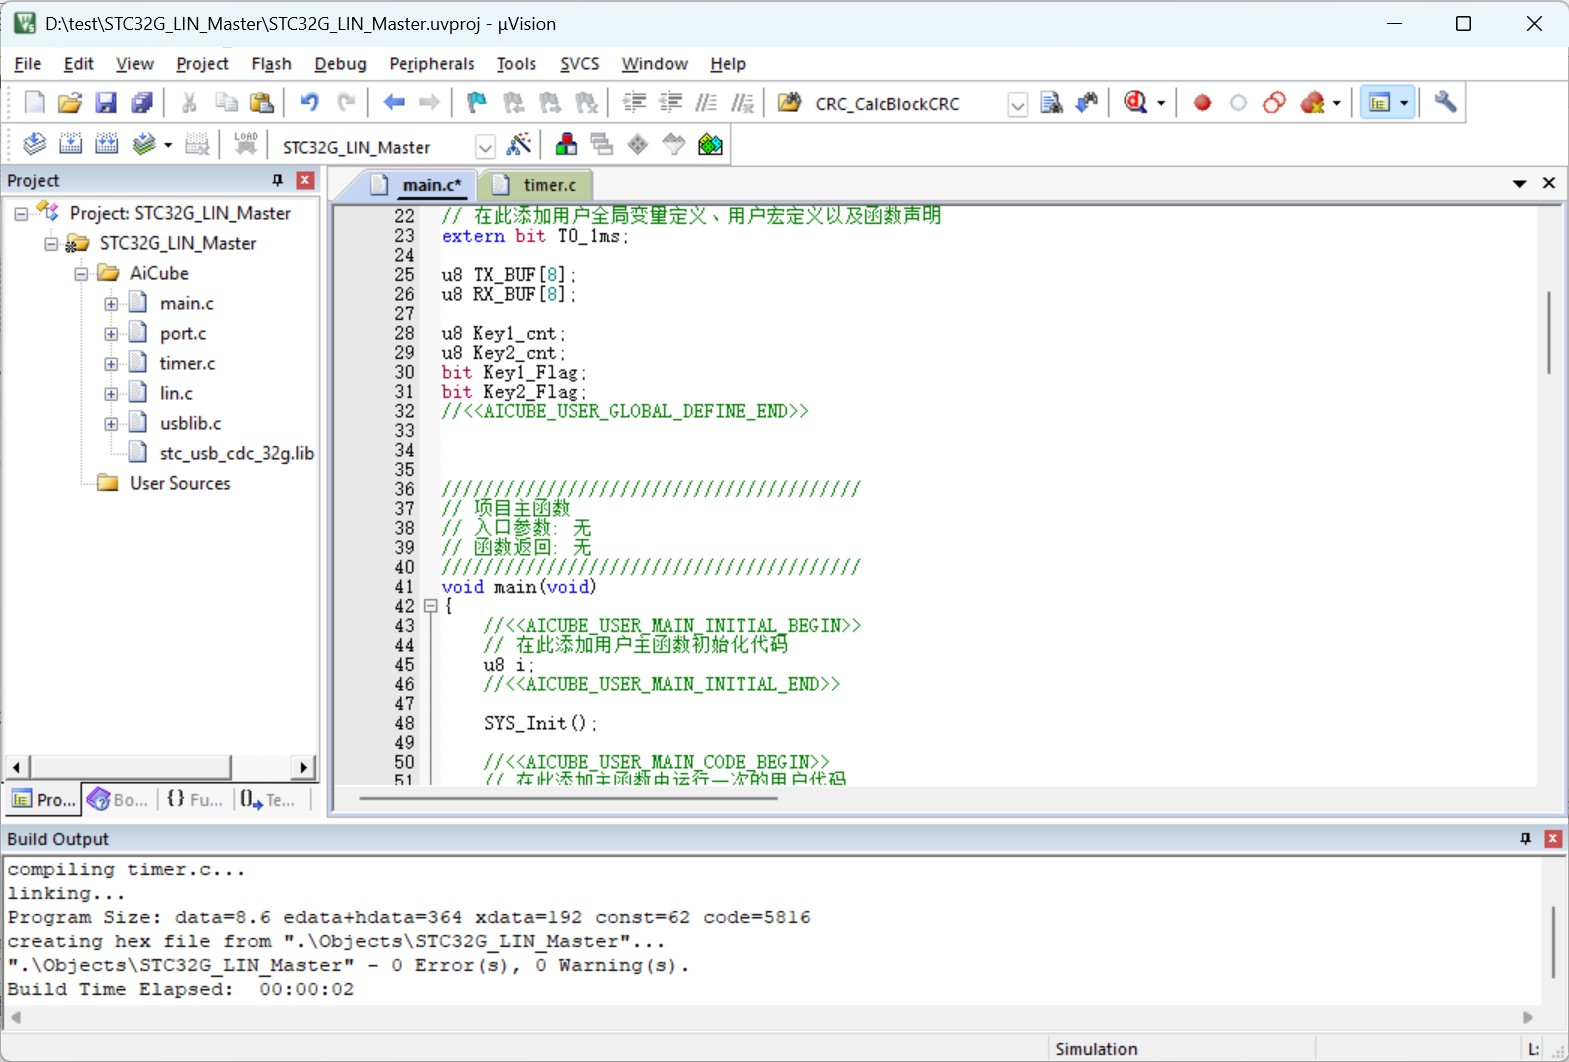The width and height of the screenshot is (1569, 1062).
Task: Click the Save All toolbar icon
Action: pyautogui.click(x=142, y=102)
